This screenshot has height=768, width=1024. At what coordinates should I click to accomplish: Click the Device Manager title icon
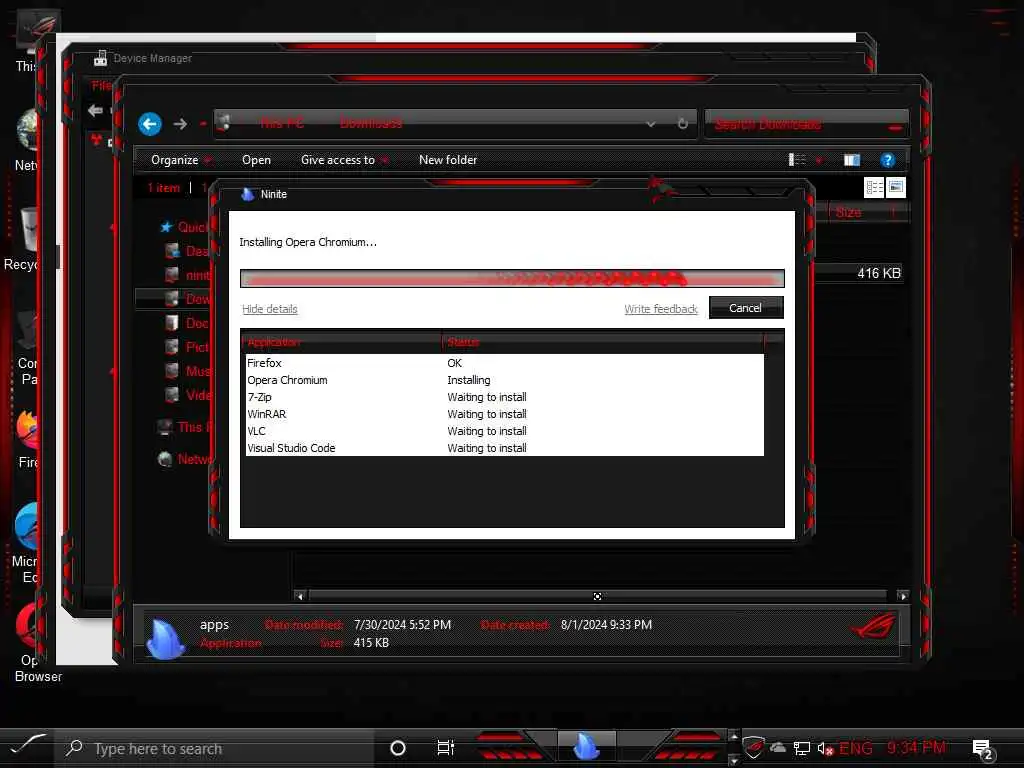100,58
